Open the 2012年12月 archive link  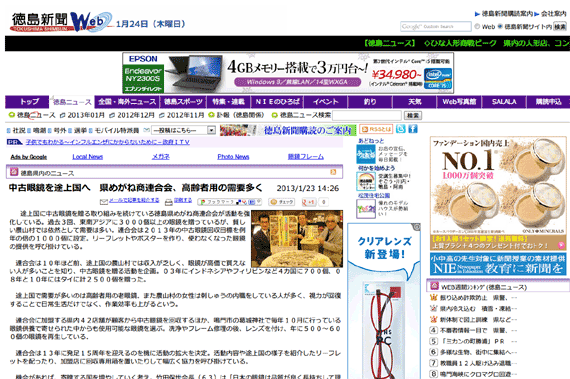136,115
